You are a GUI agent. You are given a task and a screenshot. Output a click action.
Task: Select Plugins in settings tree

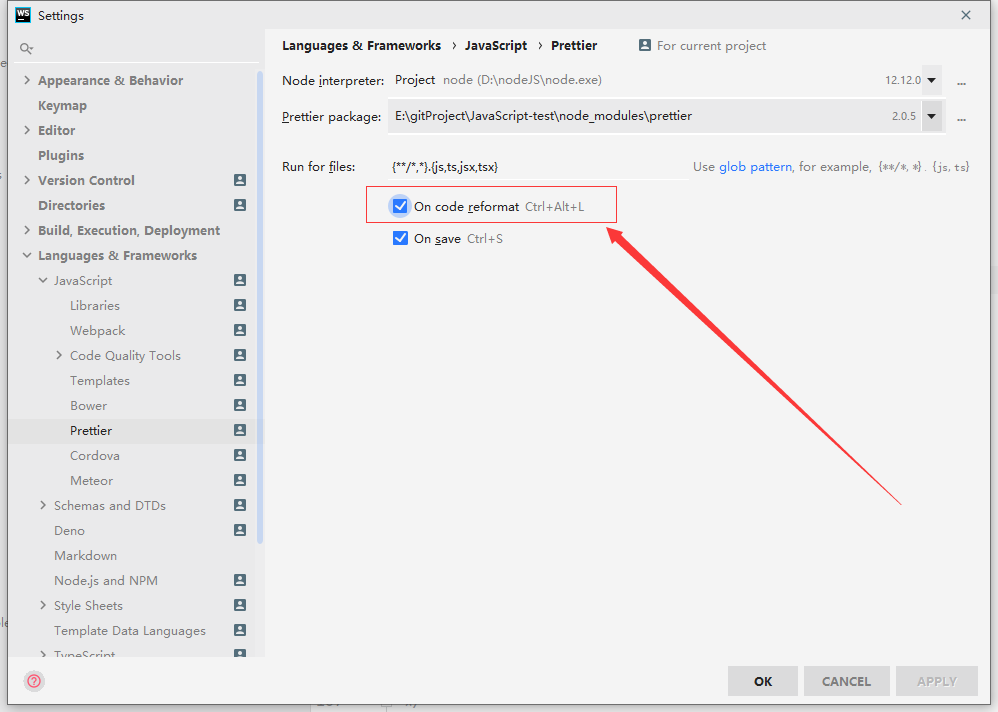[61, 155]
